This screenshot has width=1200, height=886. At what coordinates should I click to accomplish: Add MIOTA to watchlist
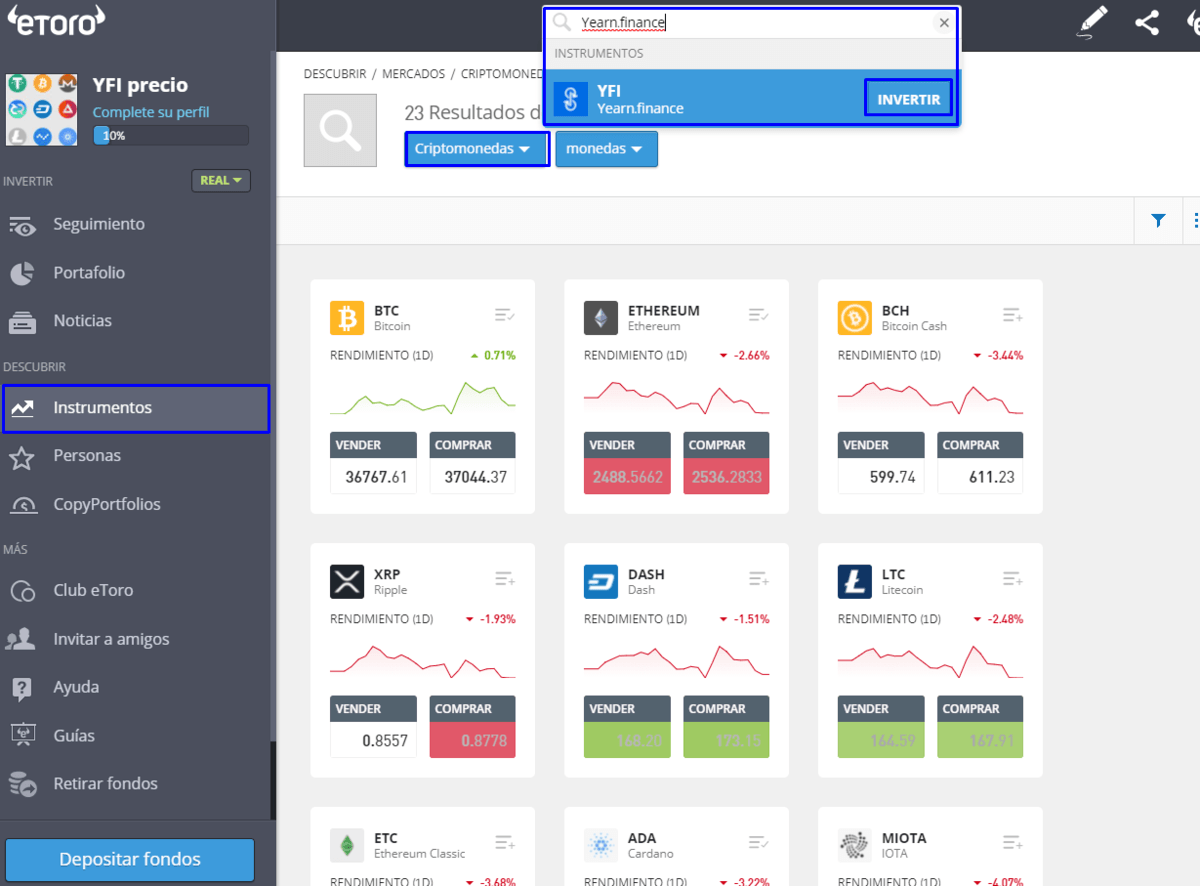1013,842
